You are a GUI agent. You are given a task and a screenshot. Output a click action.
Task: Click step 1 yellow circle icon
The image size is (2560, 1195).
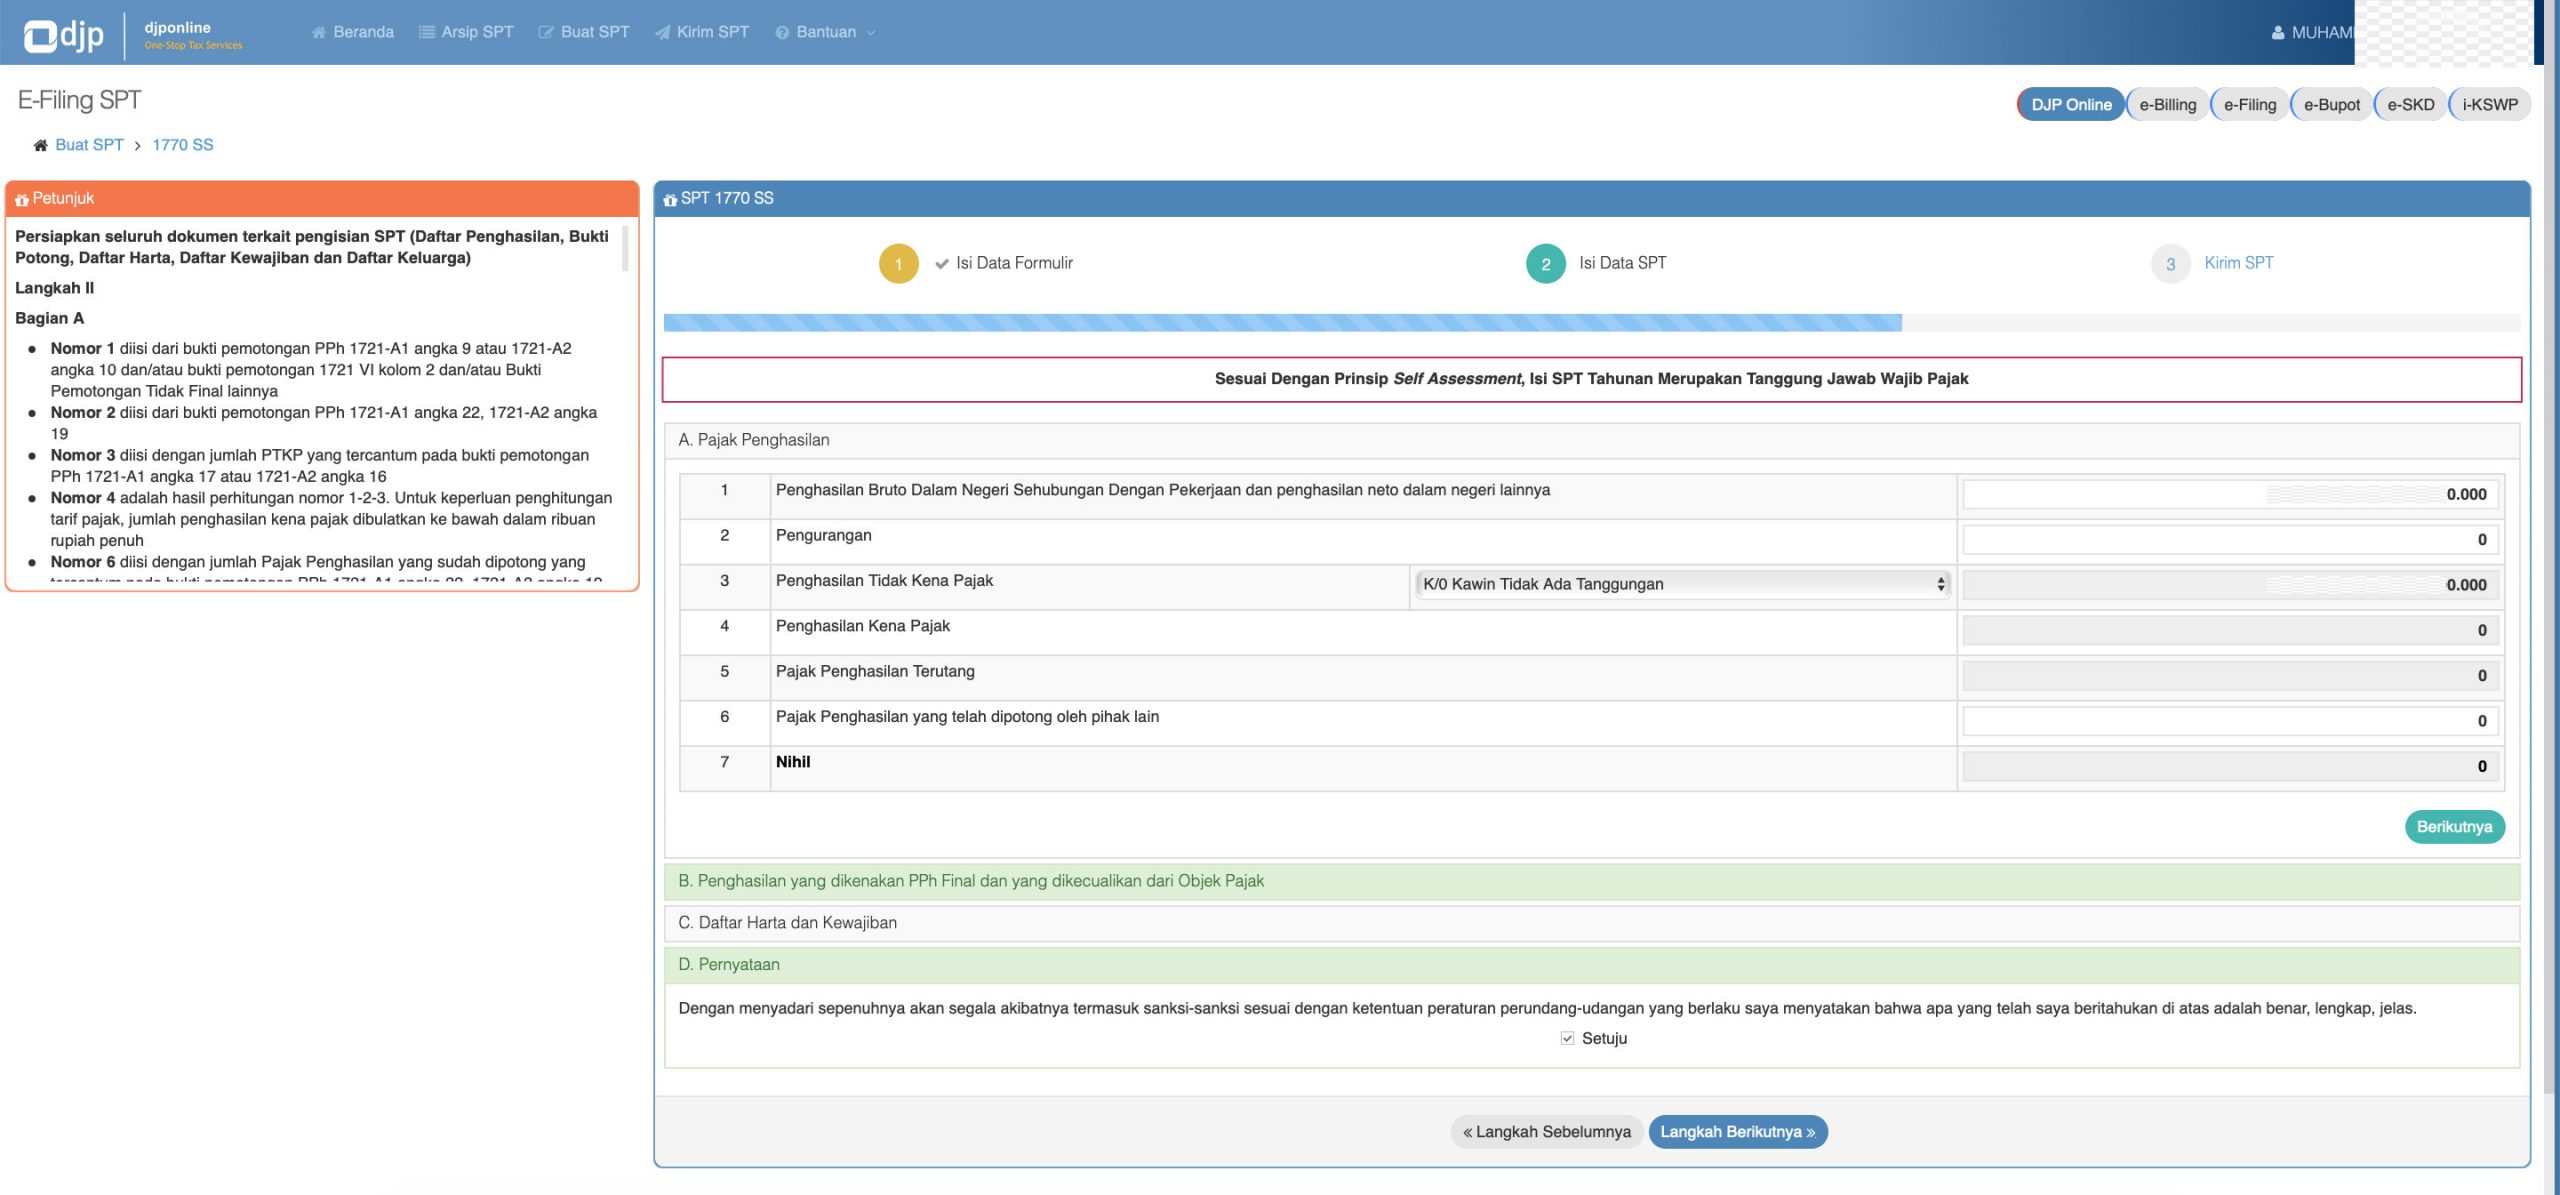click(x=898, y=264)
